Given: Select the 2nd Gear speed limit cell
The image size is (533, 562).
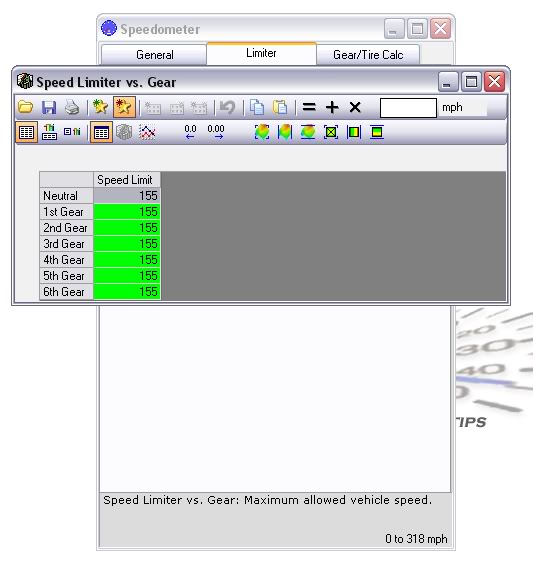Looking at the screenshot, I should click(127, 228).
